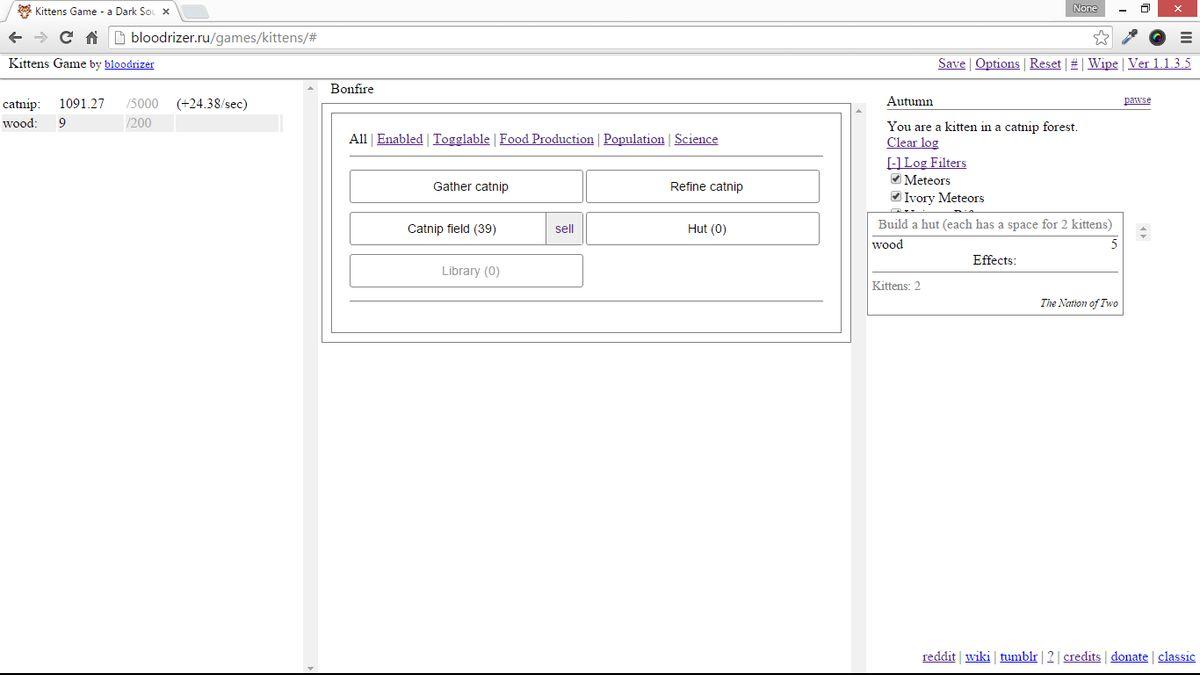Go forward with the browser forward arrow
The image size is (1200, 675).
pyautogui.click(x=40, y=38)
